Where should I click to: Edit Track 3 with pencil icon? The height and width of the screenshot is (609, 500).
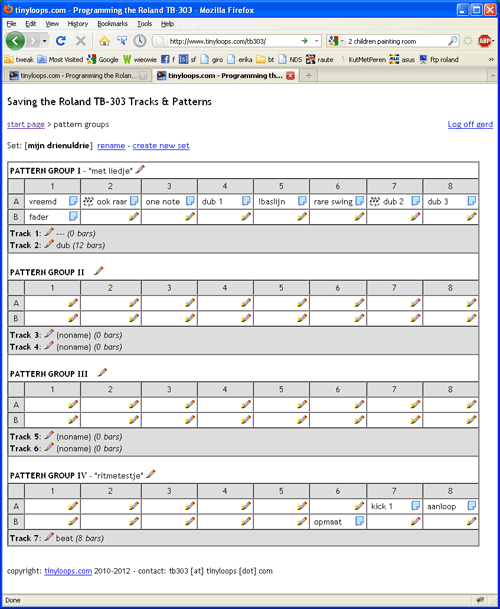(49, 334)
